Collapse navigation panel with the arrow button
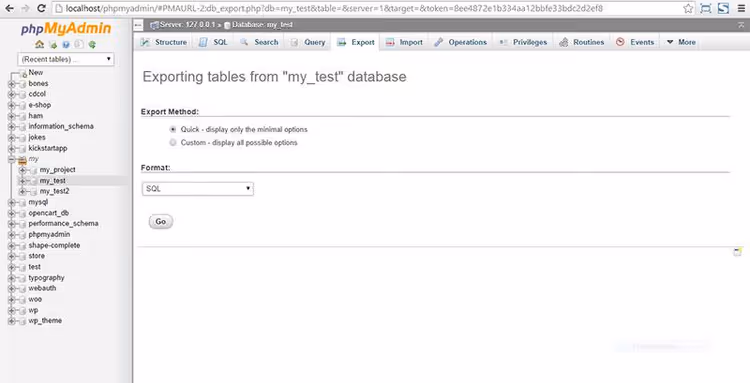 [138, 25]
